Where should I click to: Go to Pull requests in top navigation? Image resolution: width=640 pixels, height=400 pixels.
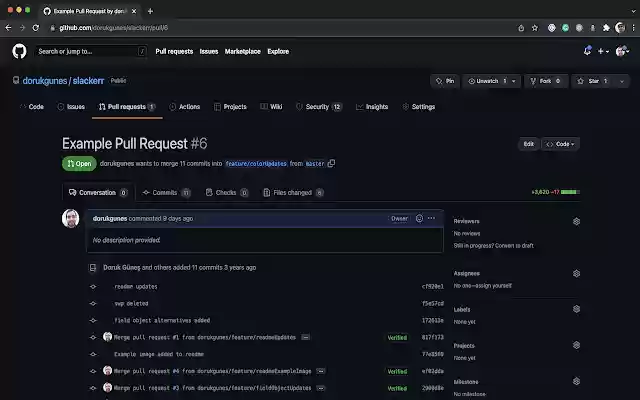174,51
